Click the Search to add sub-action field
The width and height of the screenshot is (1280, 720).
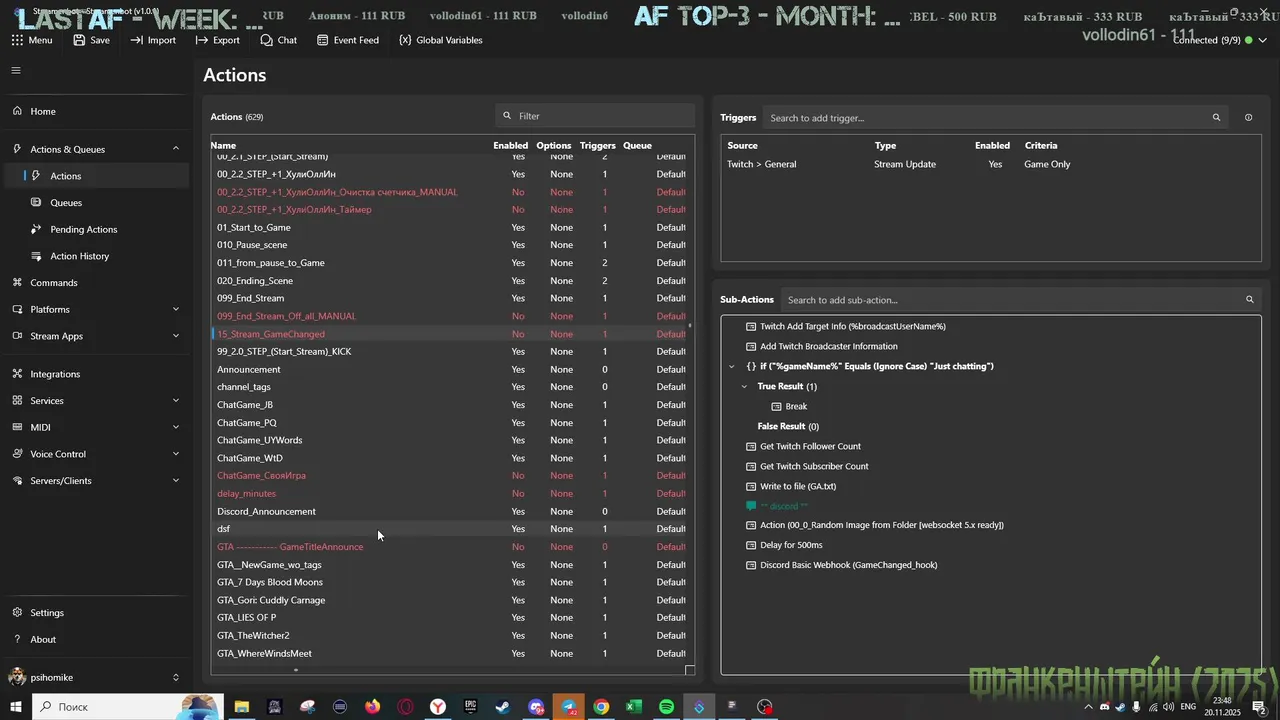point(1020,300)
